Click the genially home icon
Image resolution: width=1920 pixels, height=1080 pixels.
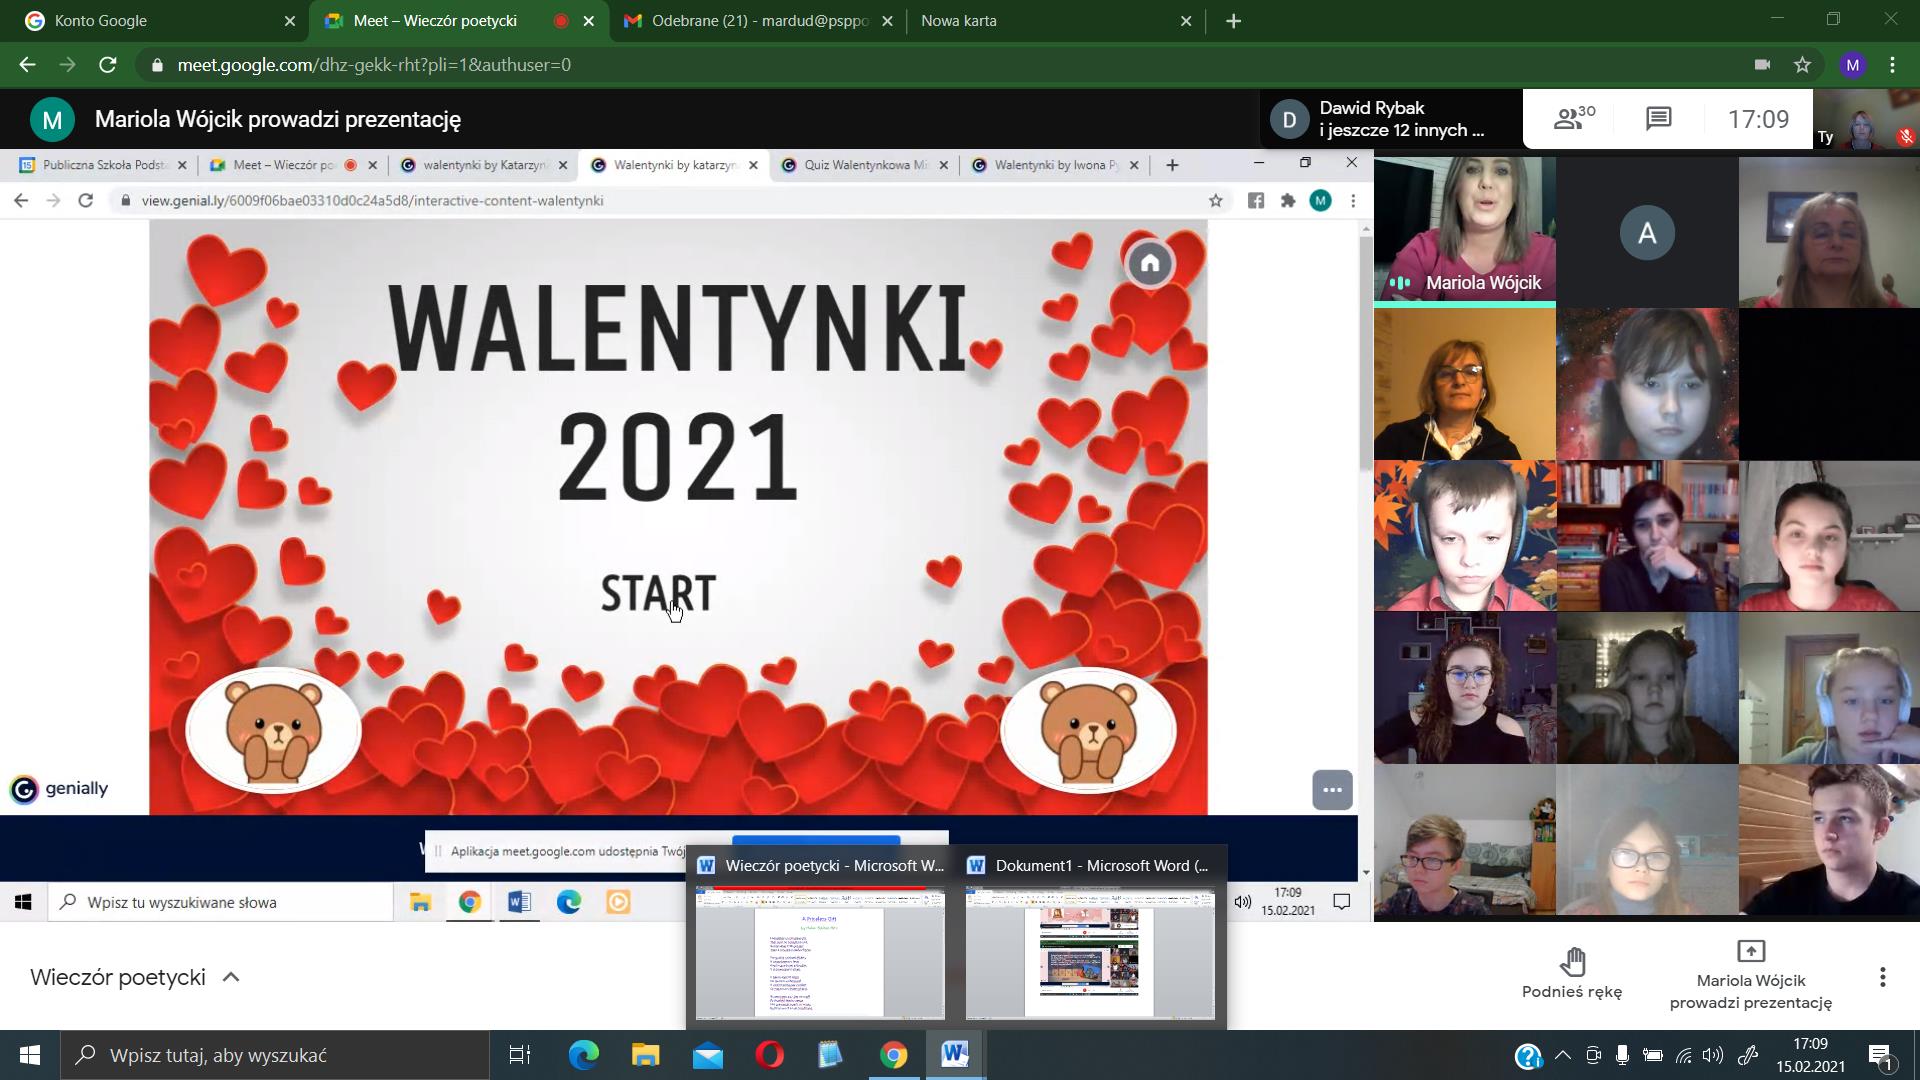(x=1150, y=264)
